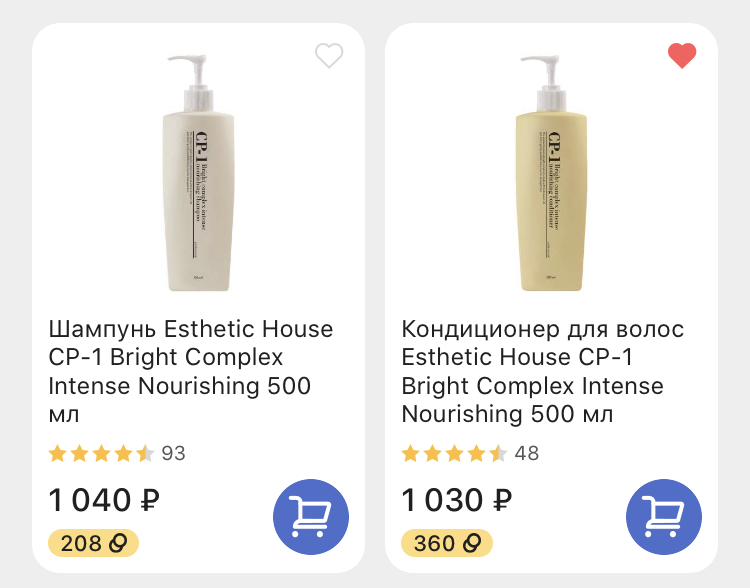Remove the conditioner from favorites via red heart
750x588 pixels.
pyautogui.click(x=682, y=56)
